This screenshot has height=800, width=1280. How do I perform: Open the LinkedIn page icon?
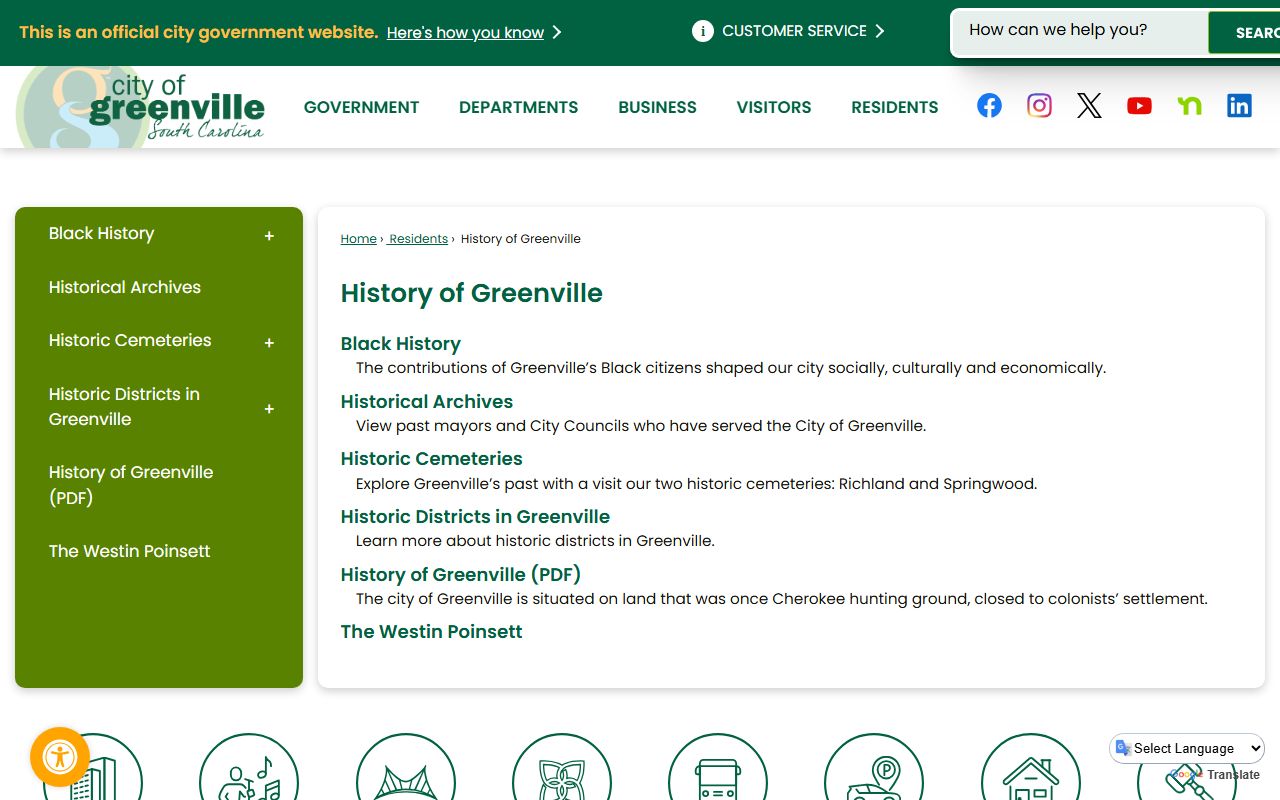1239,106
